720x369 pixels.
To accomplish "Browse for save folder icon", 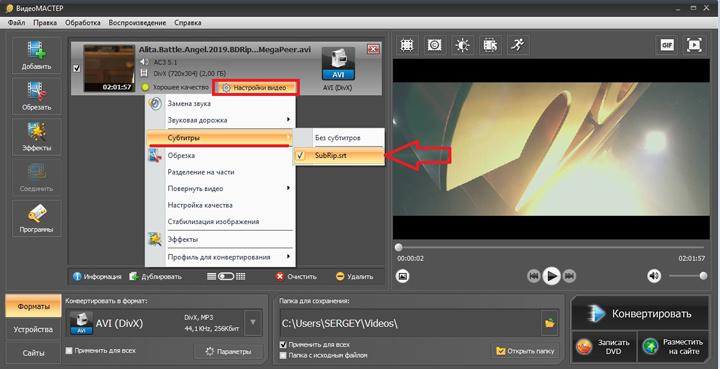I will coord(549,323).
